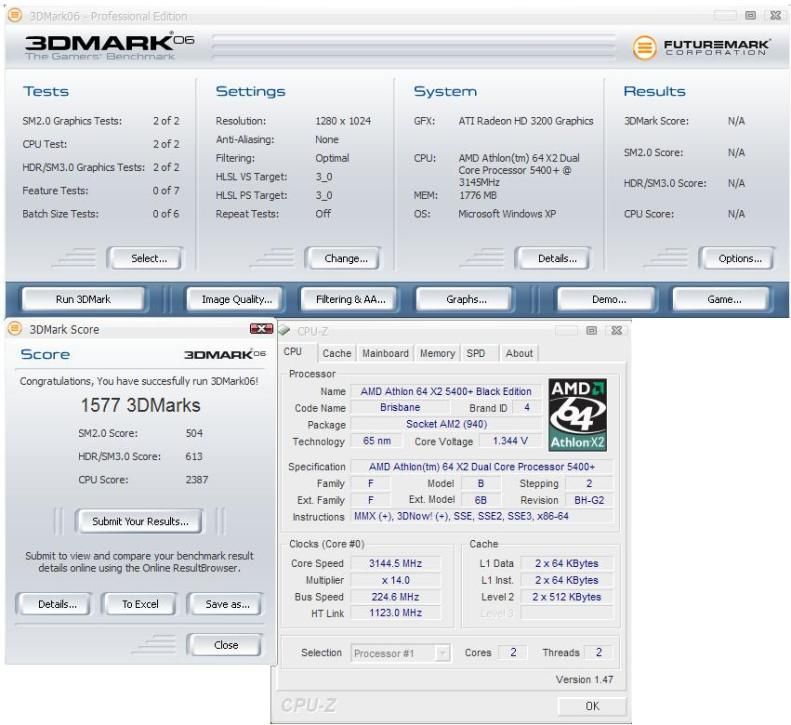Open the Memory tab in CPU-Z
Image resolution: width=791 pixels, height=725 pixels.
point(437,353)
